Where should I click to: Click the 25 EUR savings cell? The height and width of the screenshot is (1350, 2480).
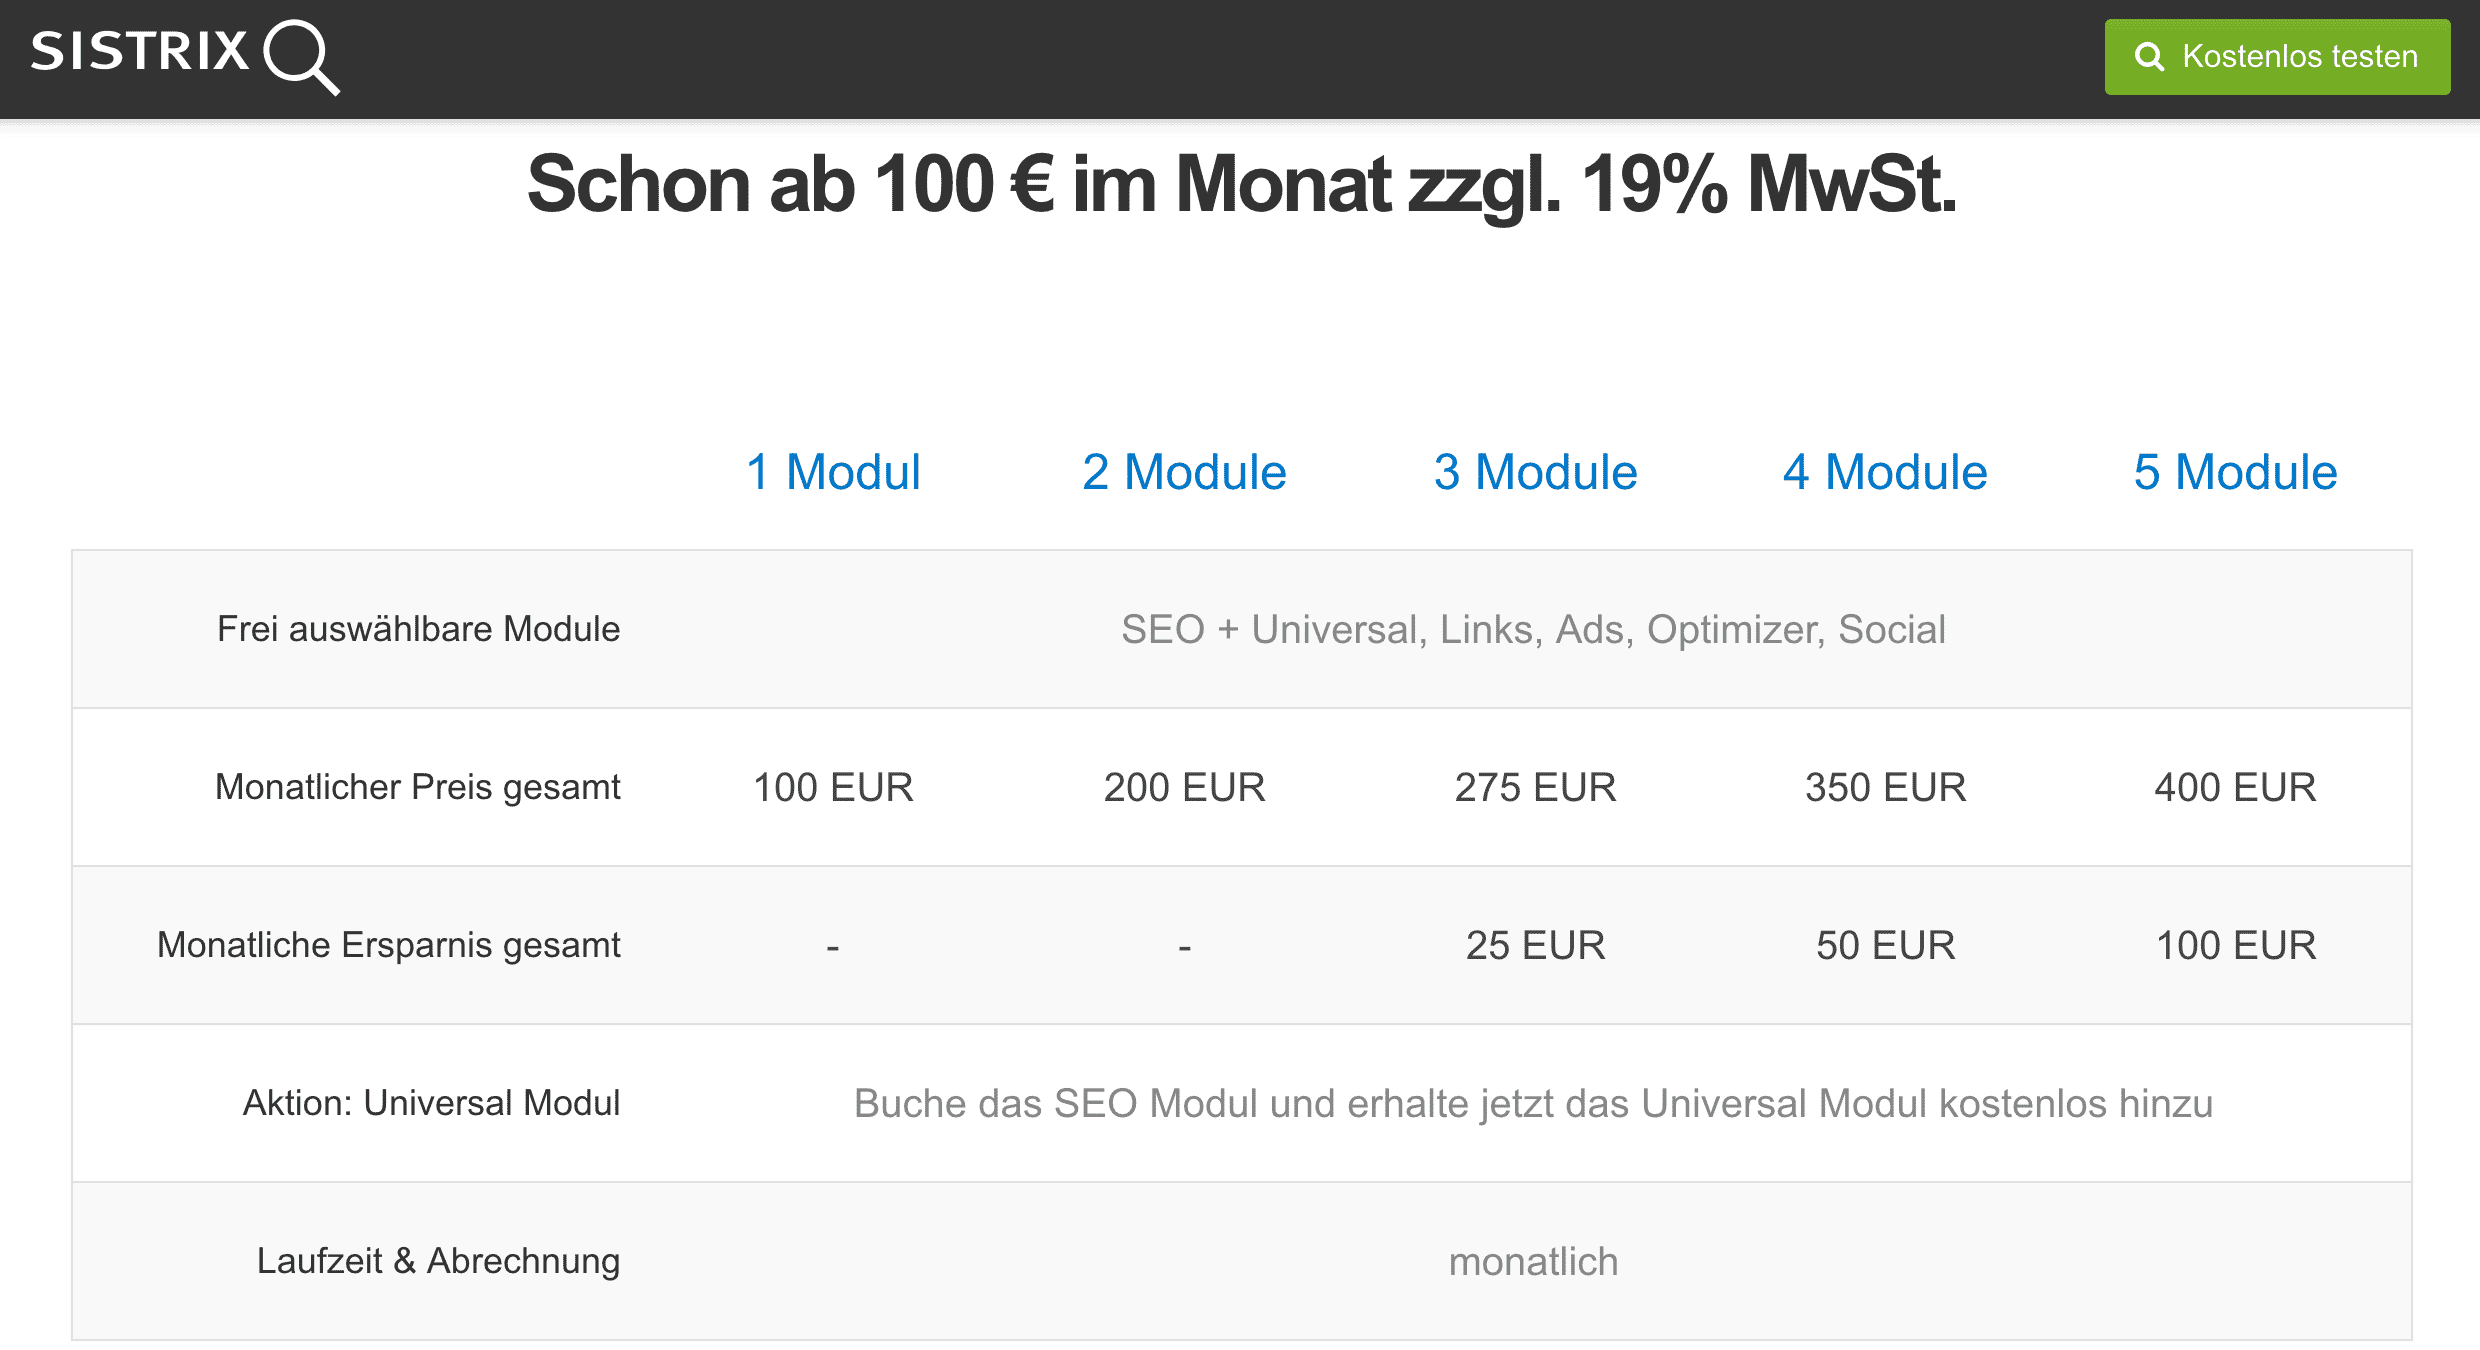pos(1535,945)
